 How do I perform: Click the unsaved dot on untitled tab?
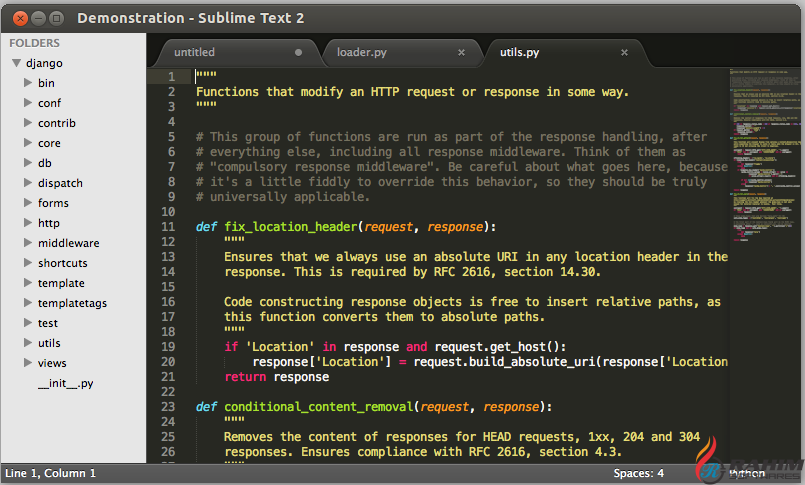point(298,52)
